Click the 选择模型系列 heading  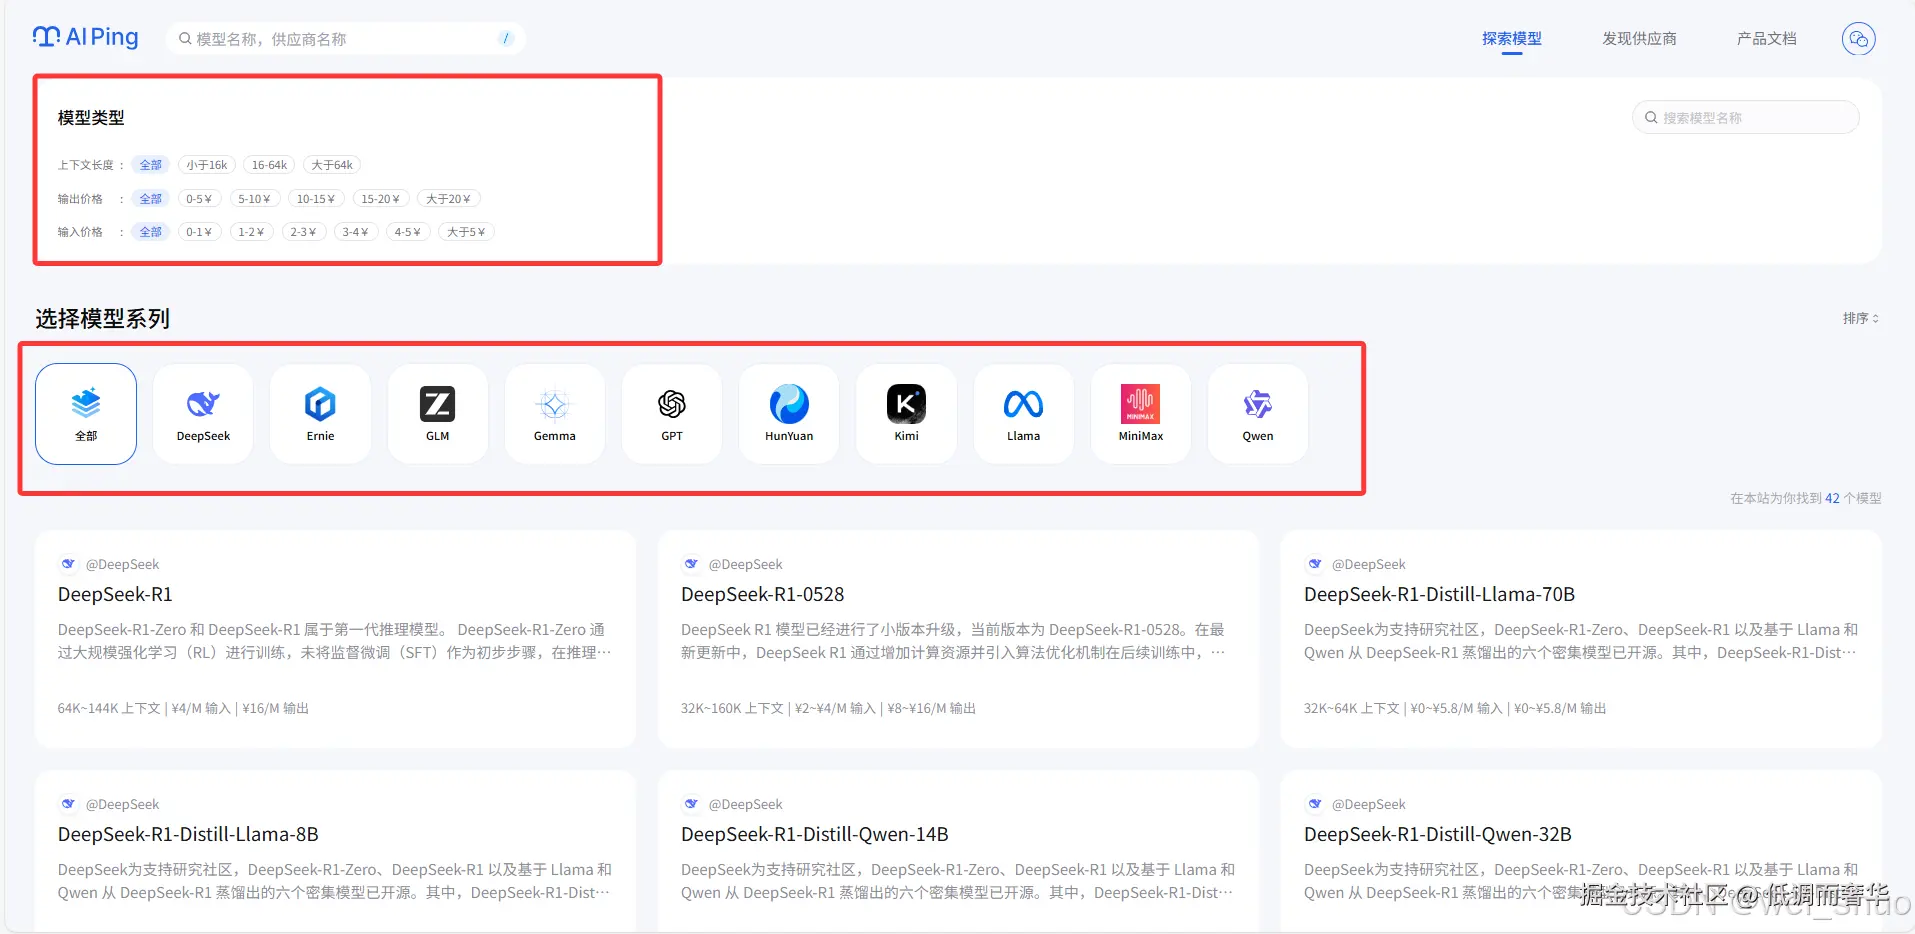[x=103, y=319]
